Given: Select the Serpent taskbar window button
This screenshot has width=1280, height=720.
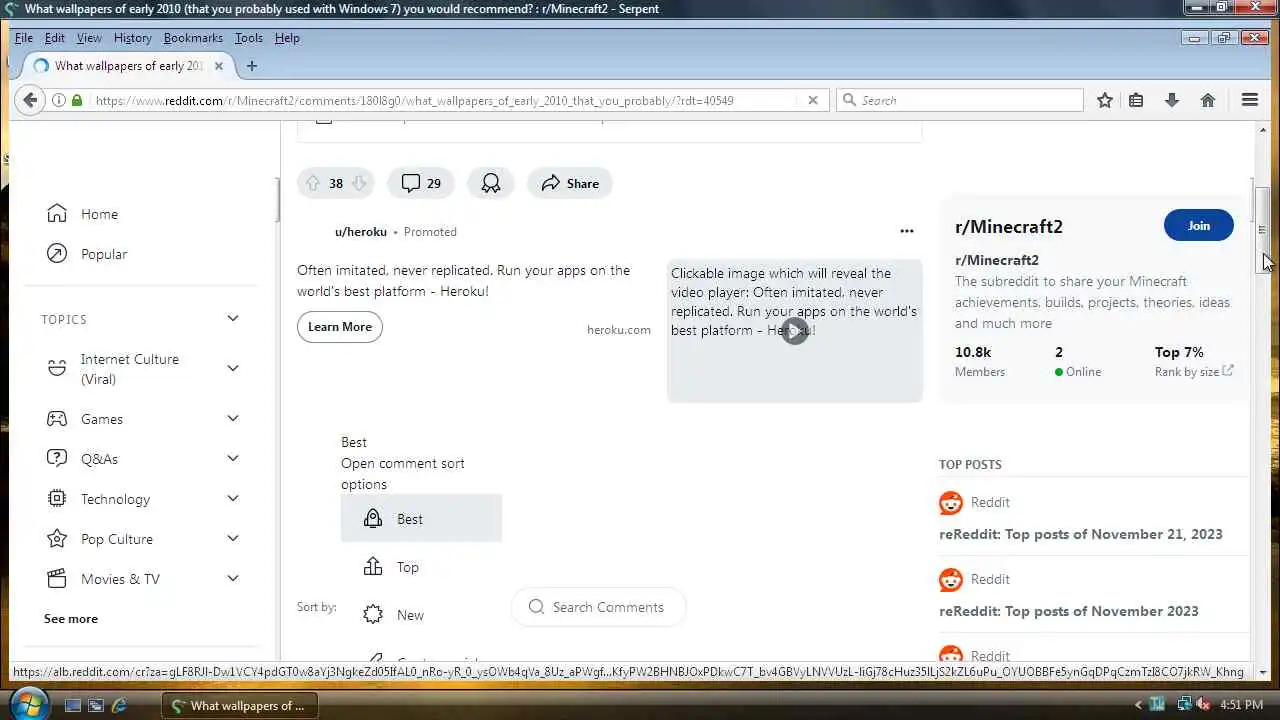Looking at the screenshot, I should [238, 705].
